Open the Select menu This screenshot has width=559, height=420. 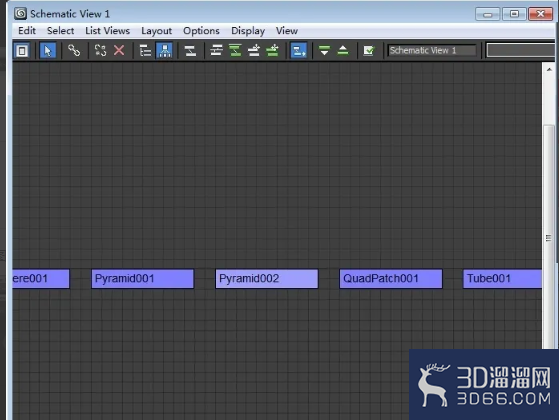pos(61,31)
